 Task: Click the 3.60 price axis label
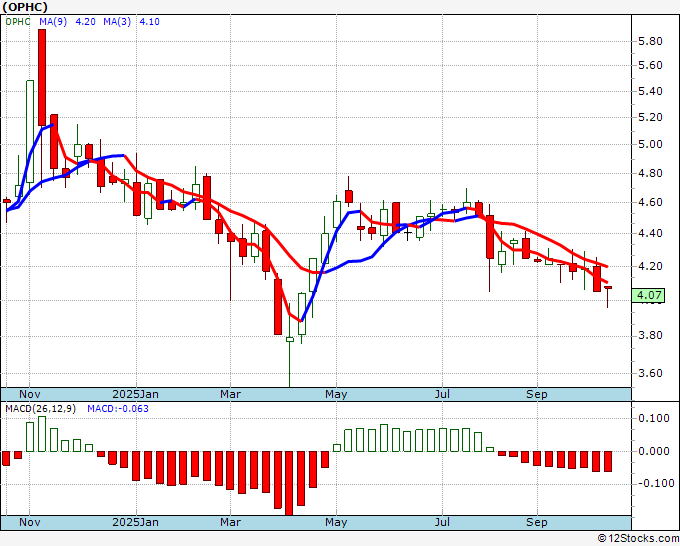(650, 373)
